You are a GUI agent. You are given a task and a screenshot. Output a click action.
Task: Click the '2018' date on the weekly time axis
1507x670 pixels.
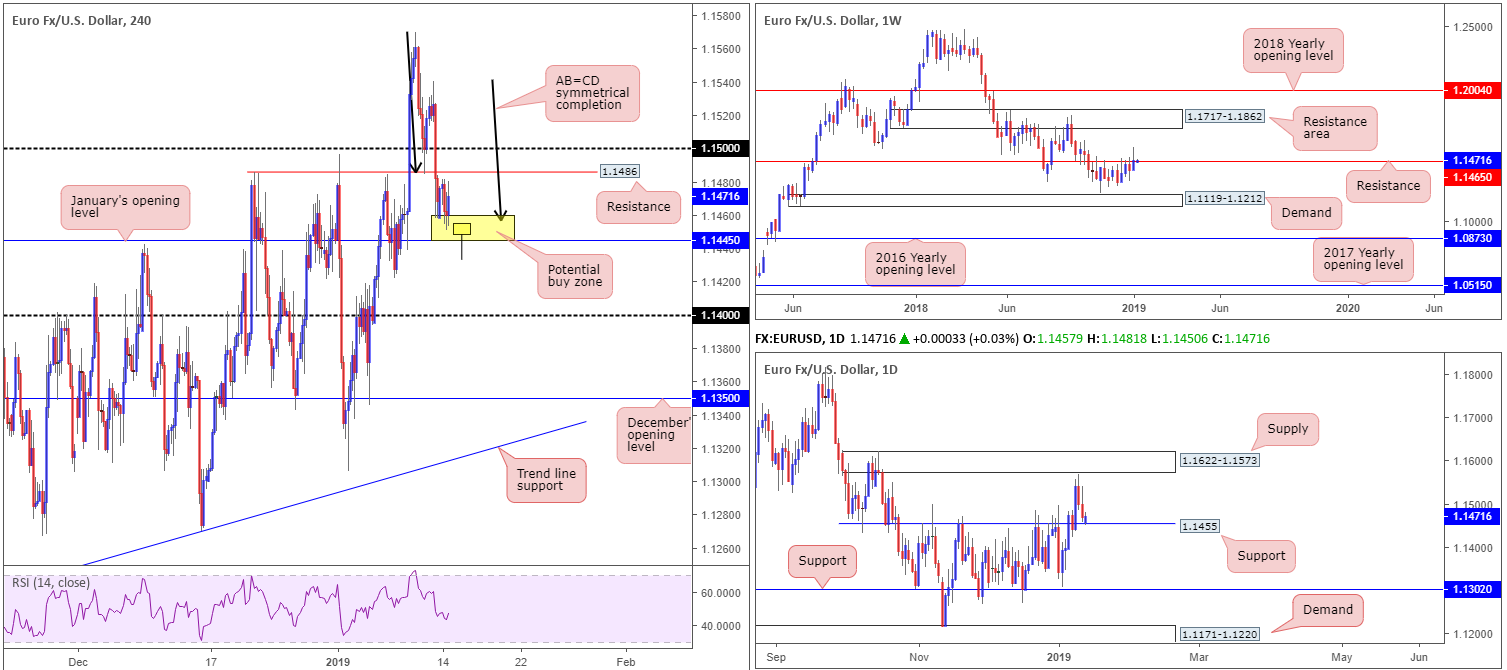(915, 310)
